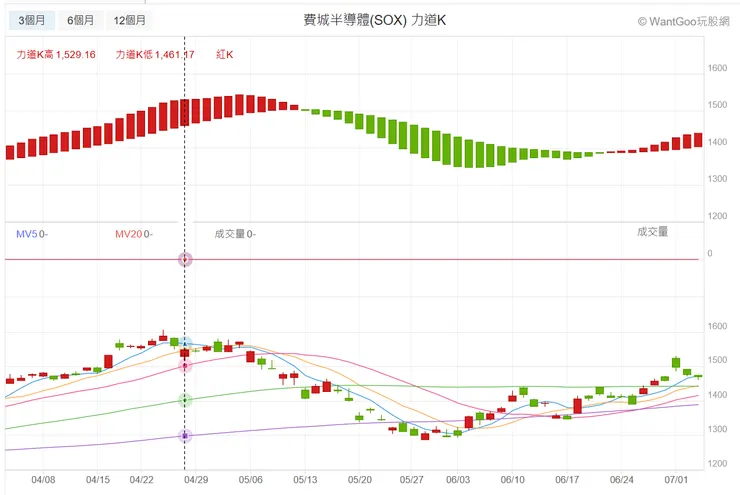This screenshot has width=740, height=495.
Task: Click the 06/03 date axis label
Action: pos(458,480)
